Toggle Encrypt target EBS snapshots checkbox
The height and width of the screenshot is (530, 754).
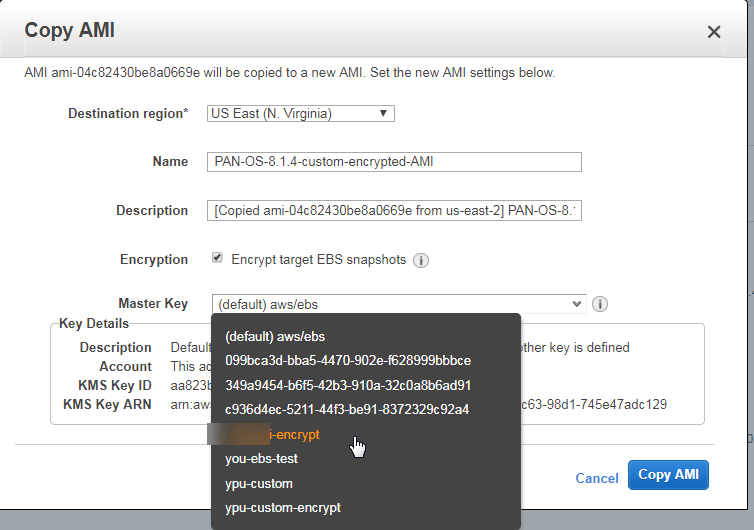[x=217, y=258]
